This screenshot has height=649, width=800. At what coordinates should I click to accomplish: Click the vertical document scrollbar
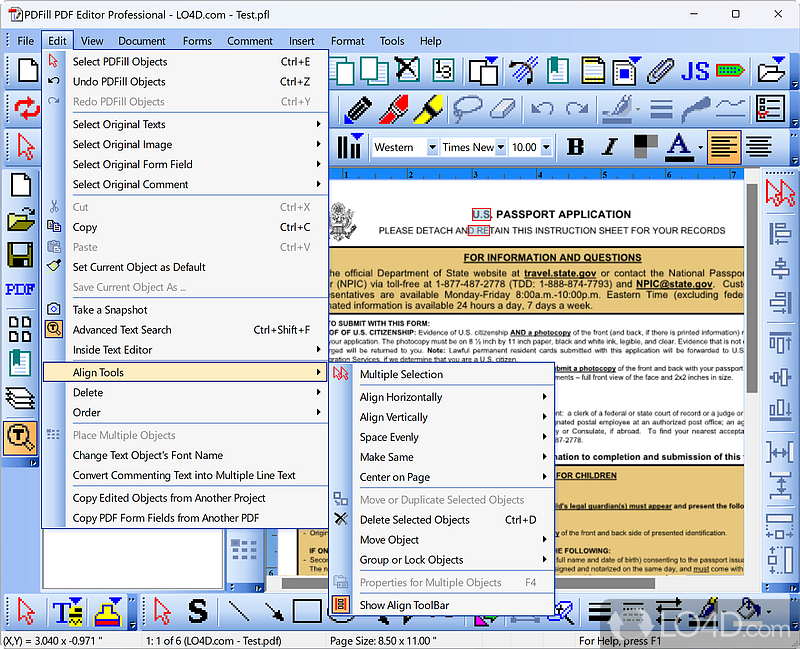coord(752,378)
